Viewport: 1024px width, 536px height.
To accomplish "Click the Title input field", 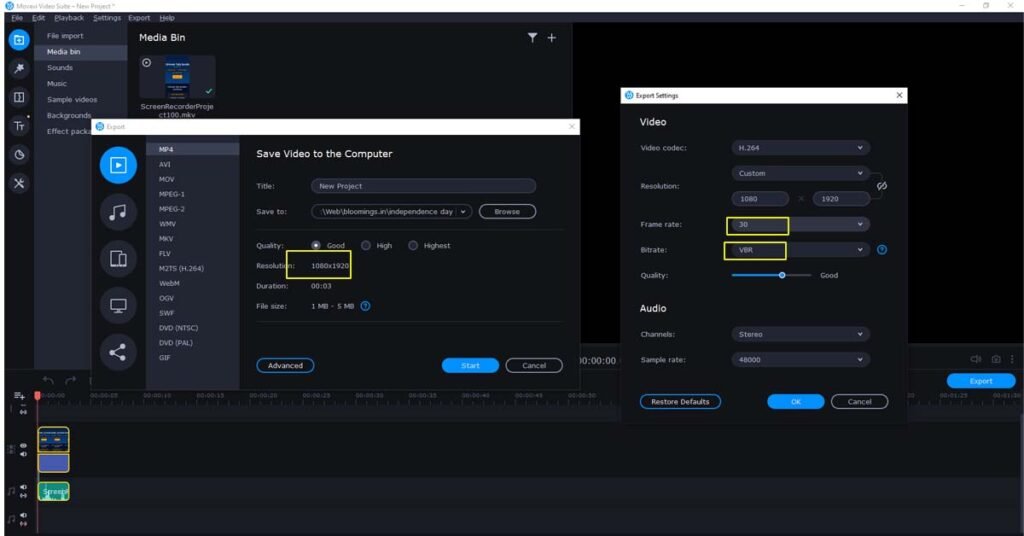I will pyautogui.click(x=424, y=186).
